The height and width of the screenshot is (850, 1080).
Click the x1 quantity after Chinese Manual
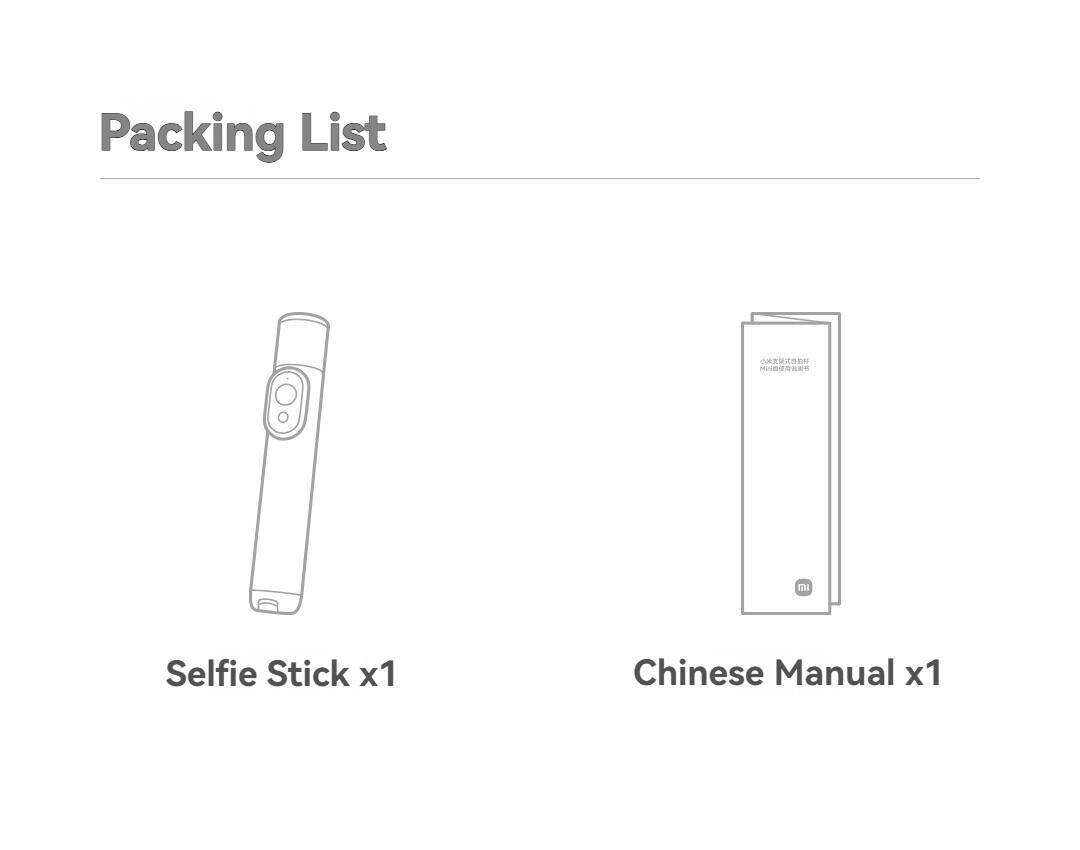pyautogui.click(x=924, y=673)
